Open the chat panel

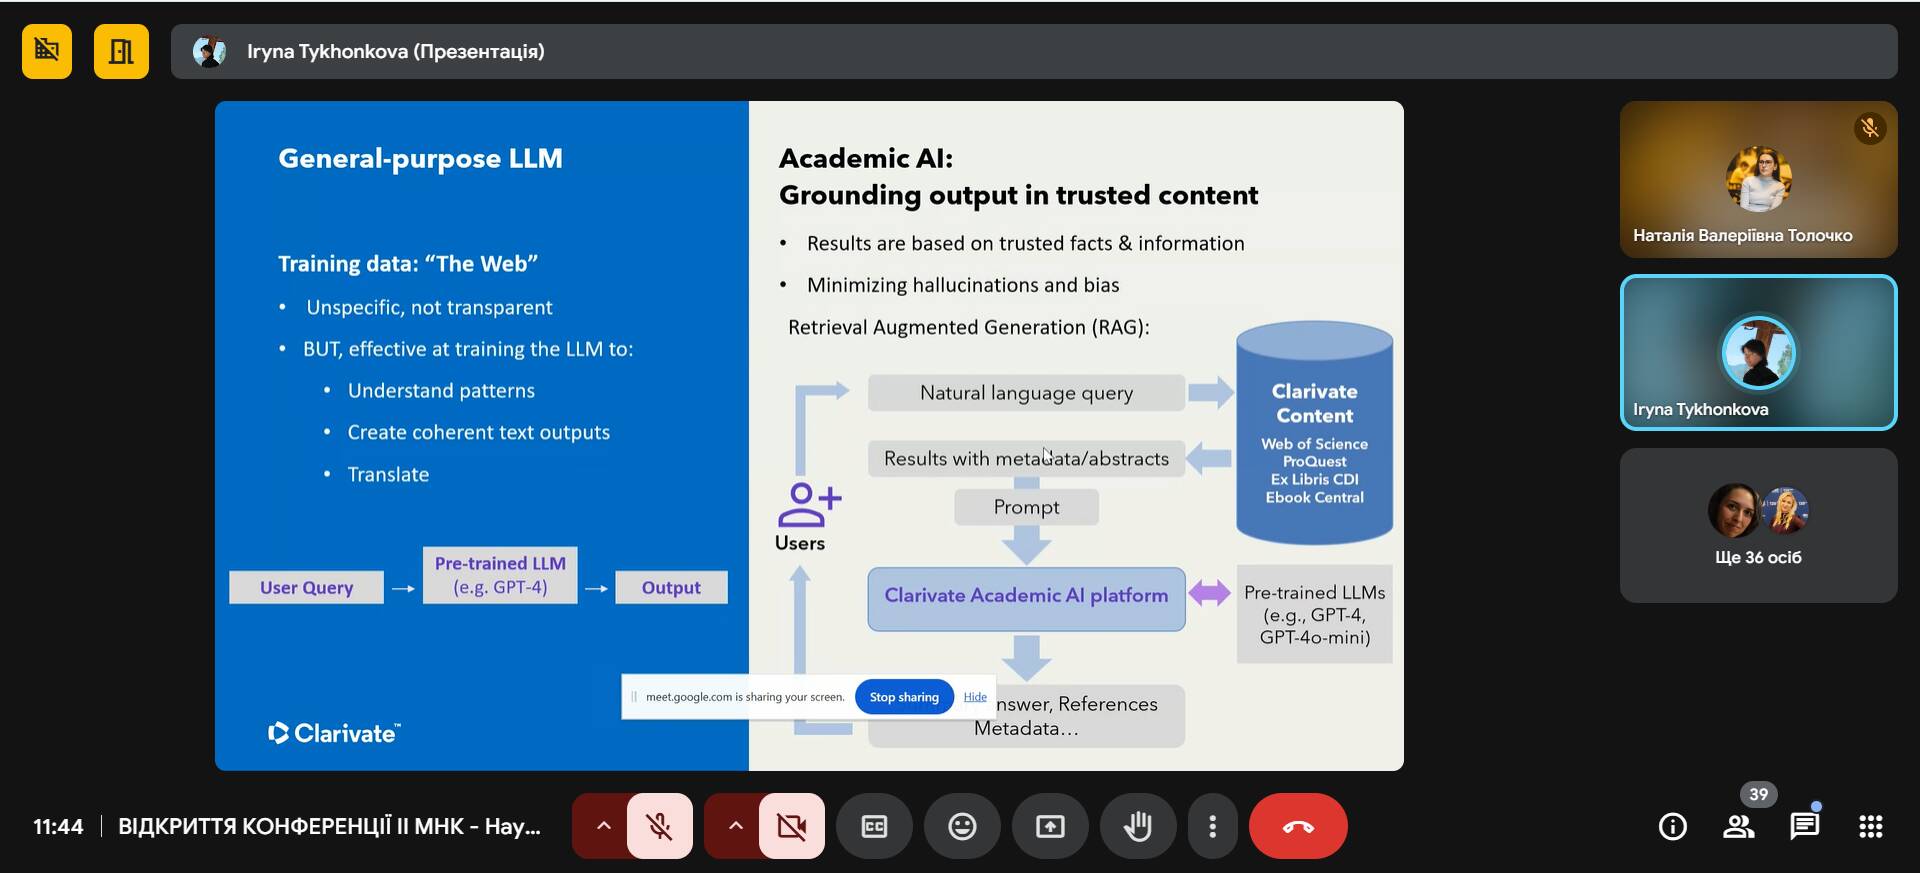(1805, 826)
